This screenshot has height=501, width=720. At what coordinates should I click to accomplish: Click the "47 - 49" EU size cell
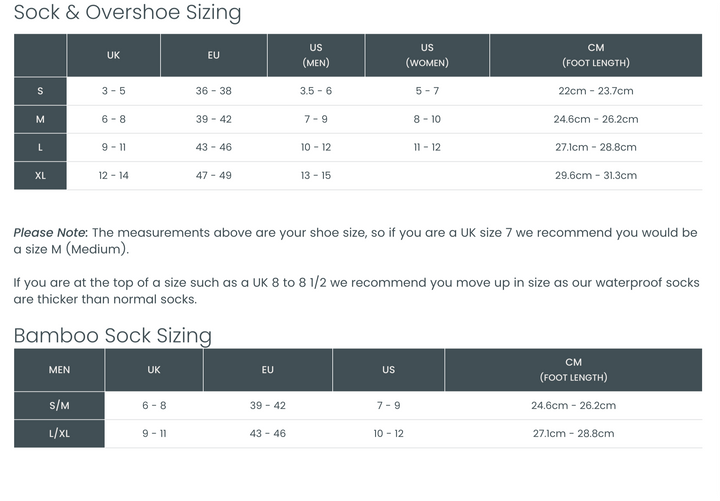[213, 176]
